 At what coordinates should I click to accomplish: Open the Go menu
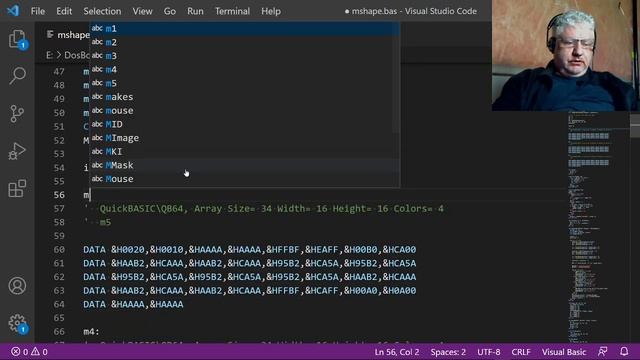coord(170,11)
